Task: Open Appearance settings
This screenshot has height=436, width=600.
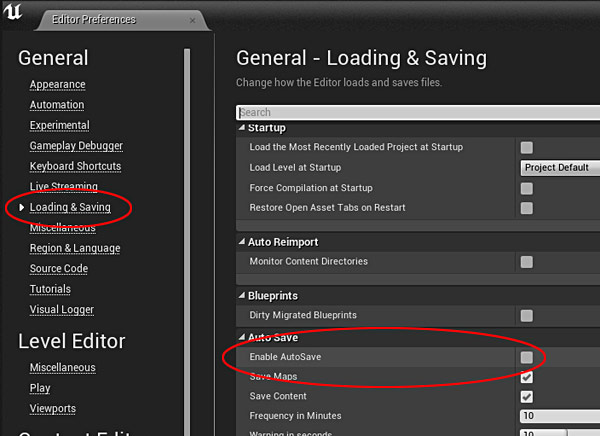Action: [57, 84]
